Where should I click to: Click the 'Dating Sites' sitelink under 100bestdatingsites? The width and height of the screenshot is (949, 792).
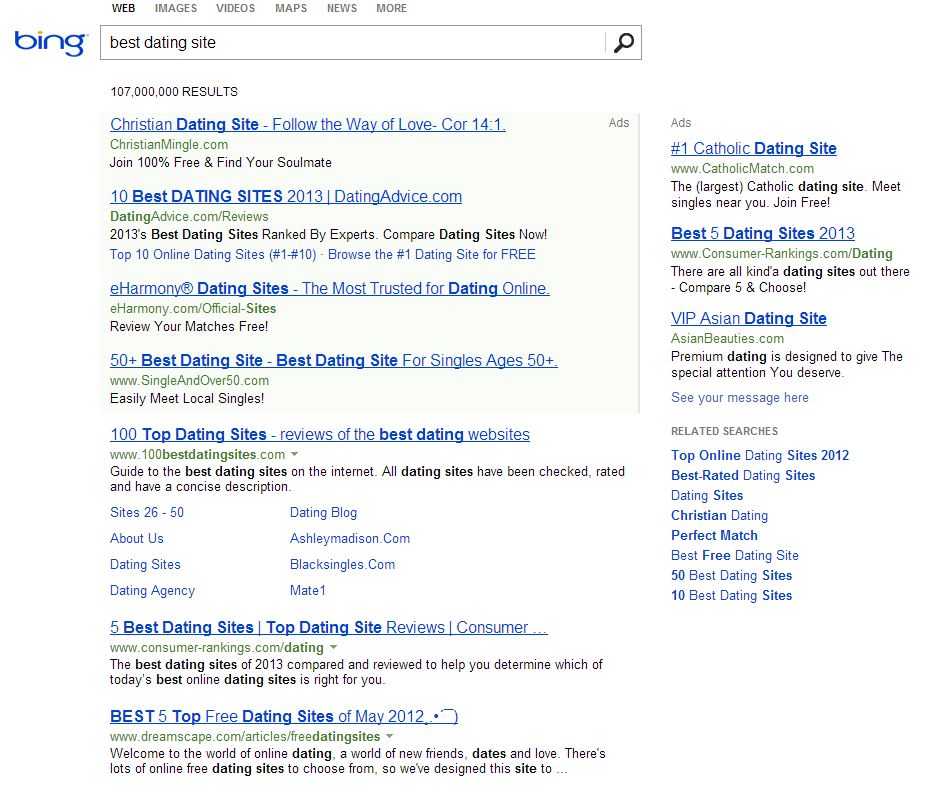pyautogui.click(x=145, y=565)
